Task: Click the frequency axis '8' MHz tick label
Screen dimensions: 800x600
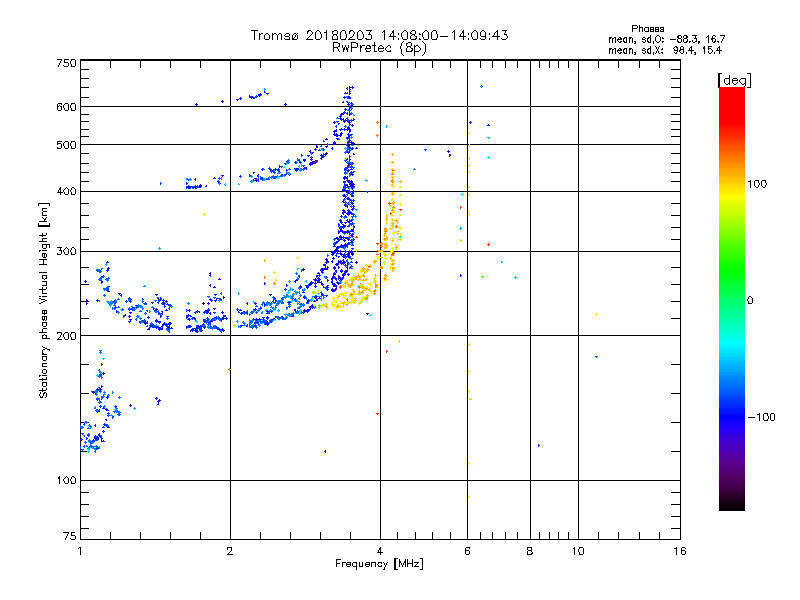Action: (x=530, y=551)
